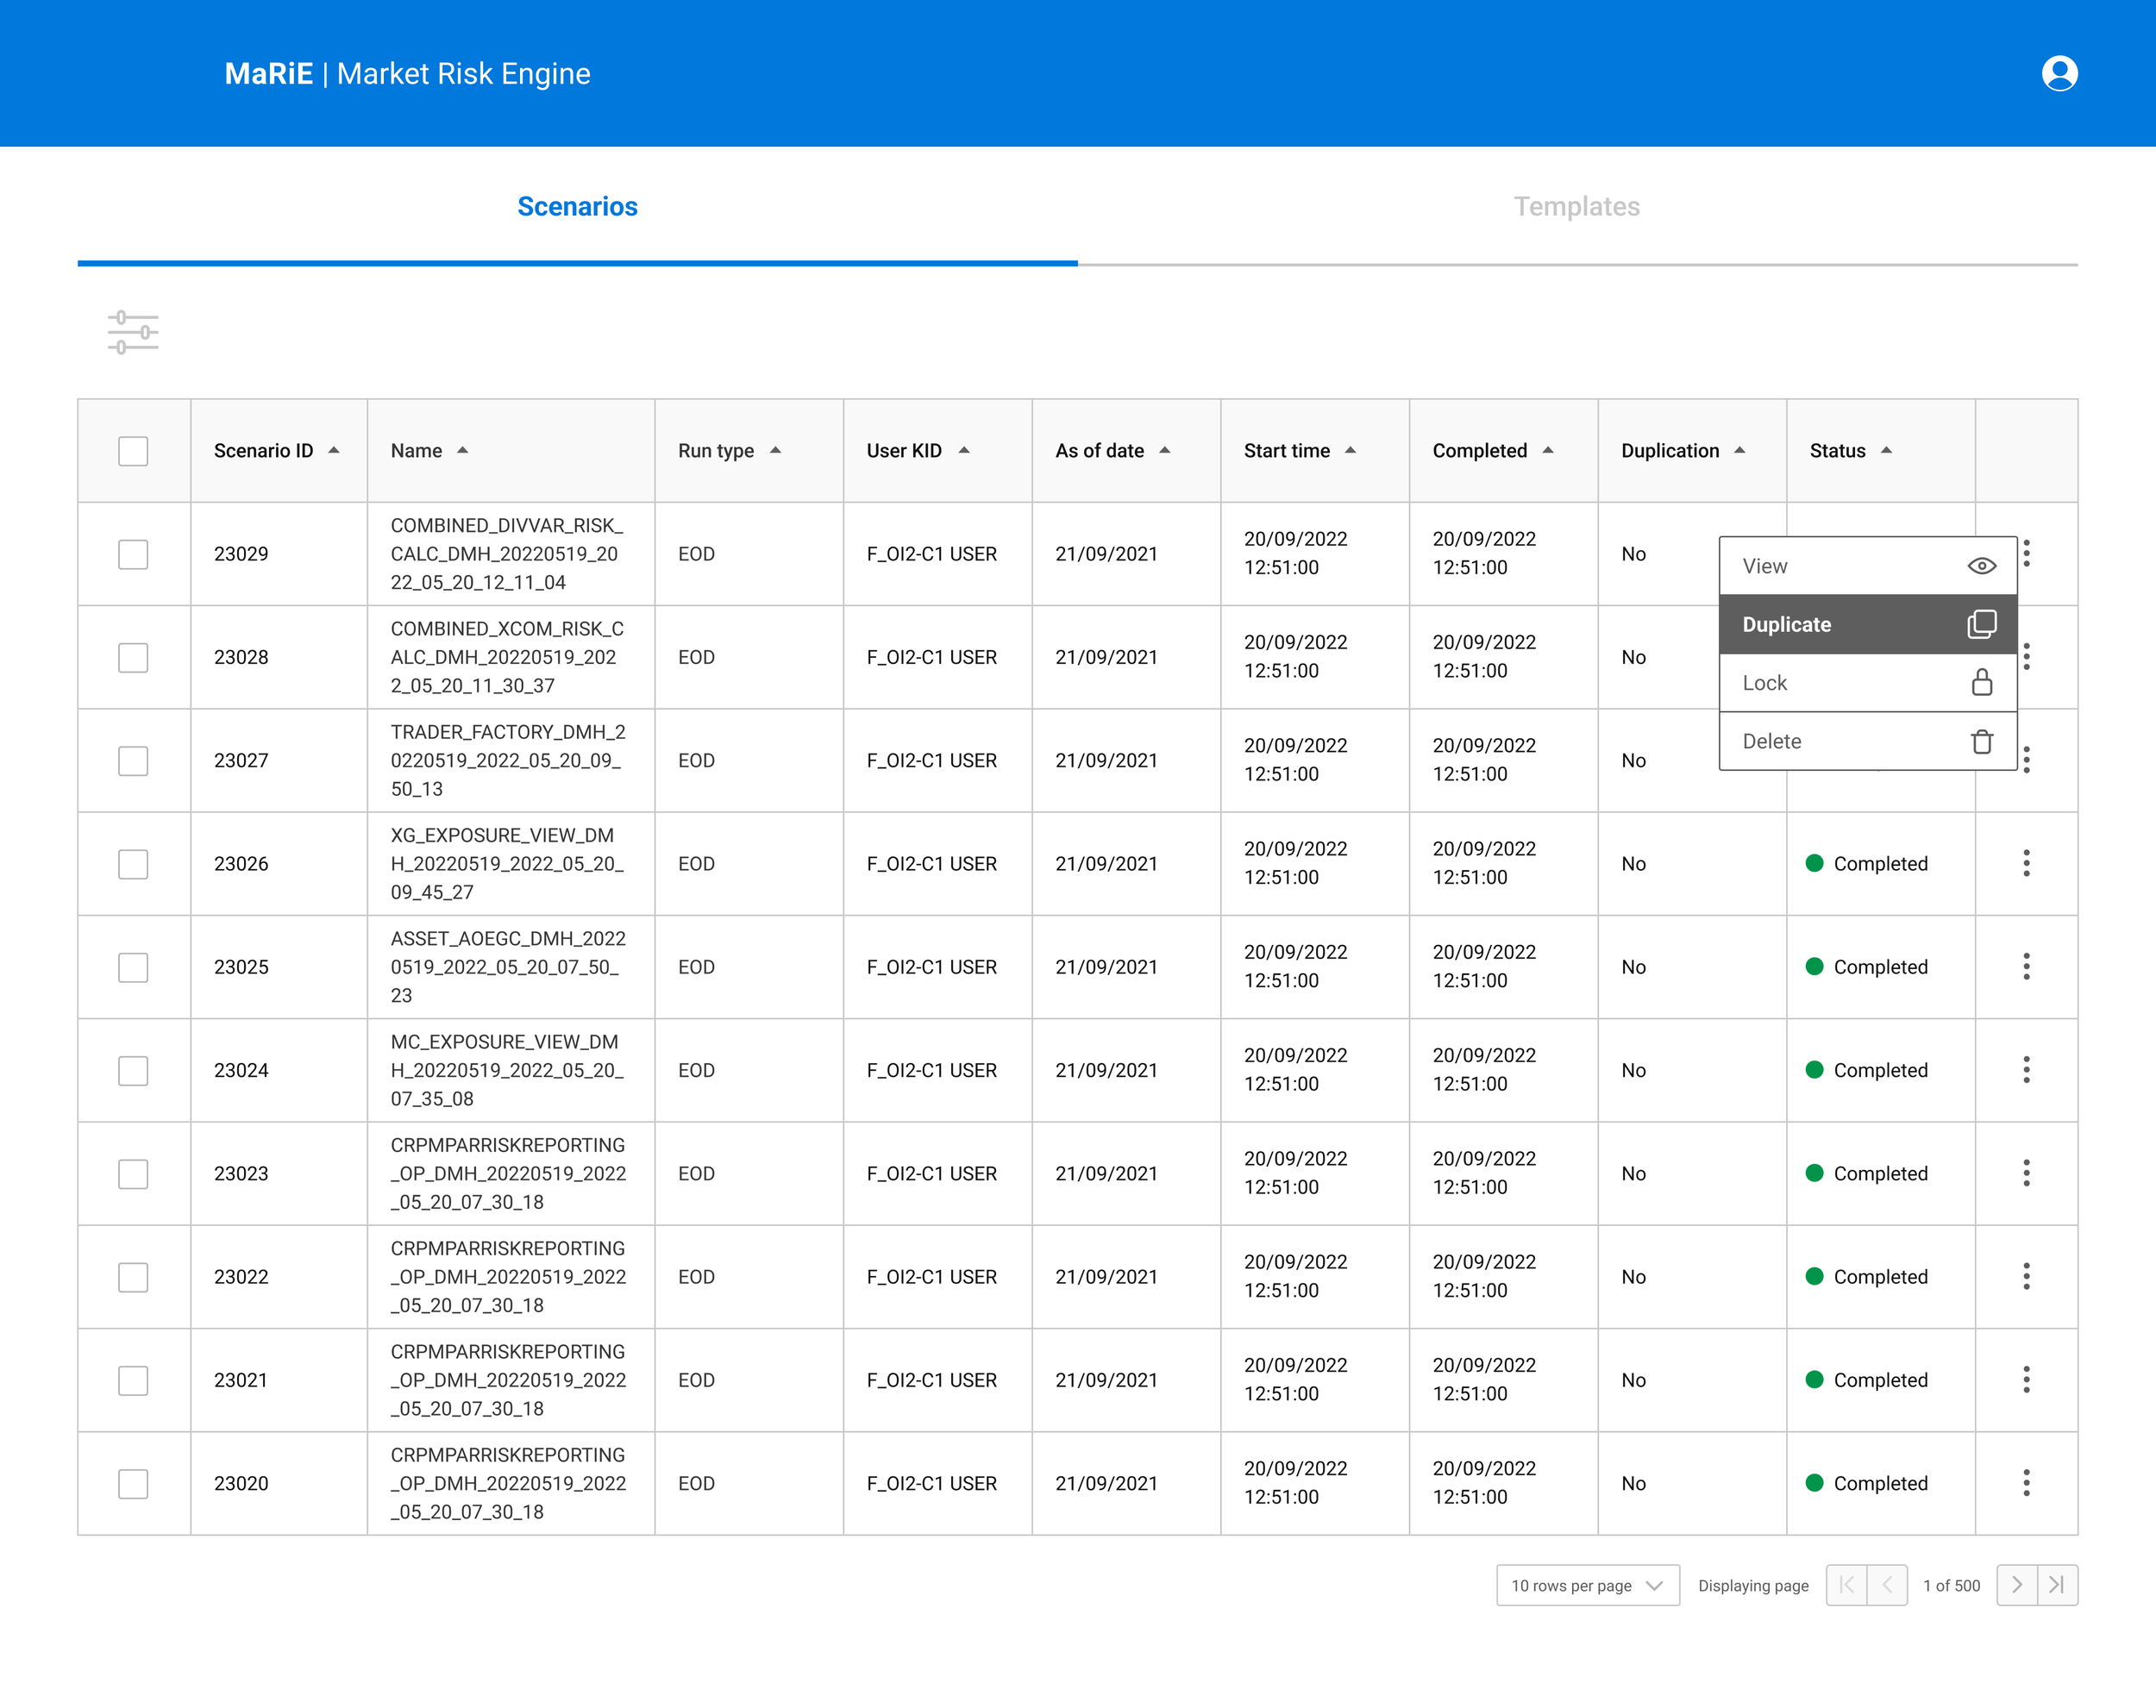Viewport: 2156px width, 1708px height.
Task: Sort by Scenario ID column arrow
Action: (334, 451)
